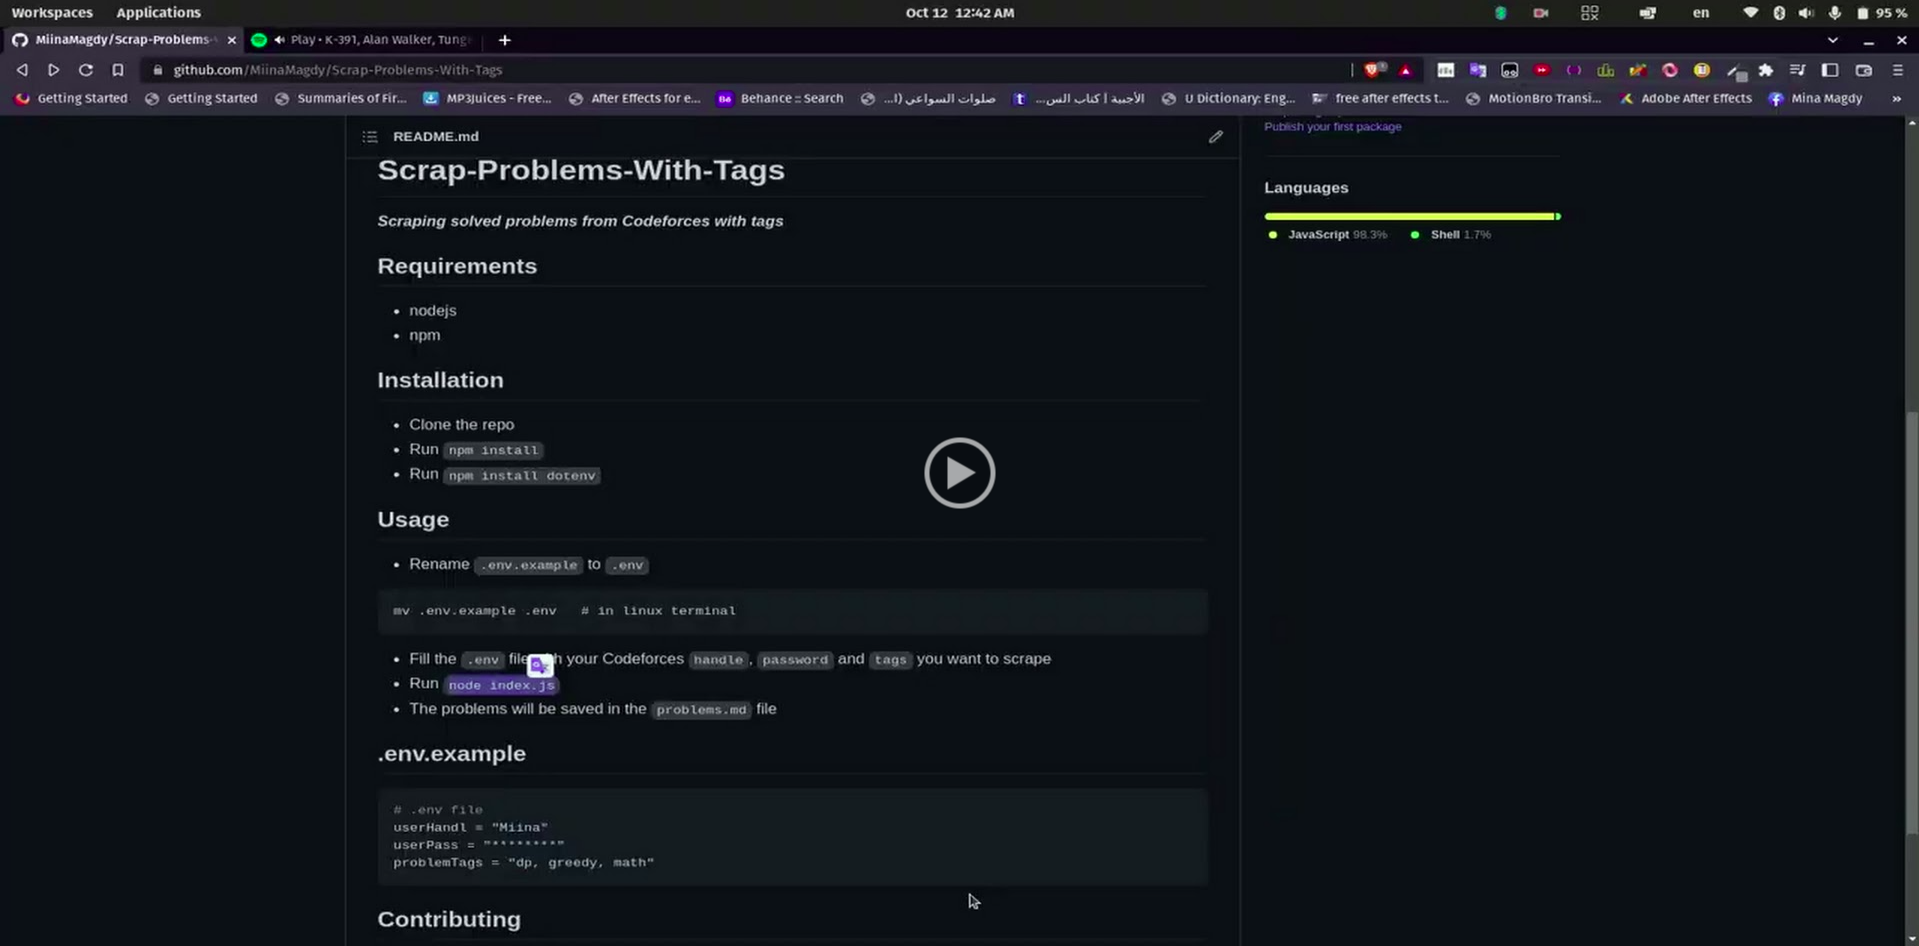Open the white equalizer extension icon

[x=1446, y=70]
